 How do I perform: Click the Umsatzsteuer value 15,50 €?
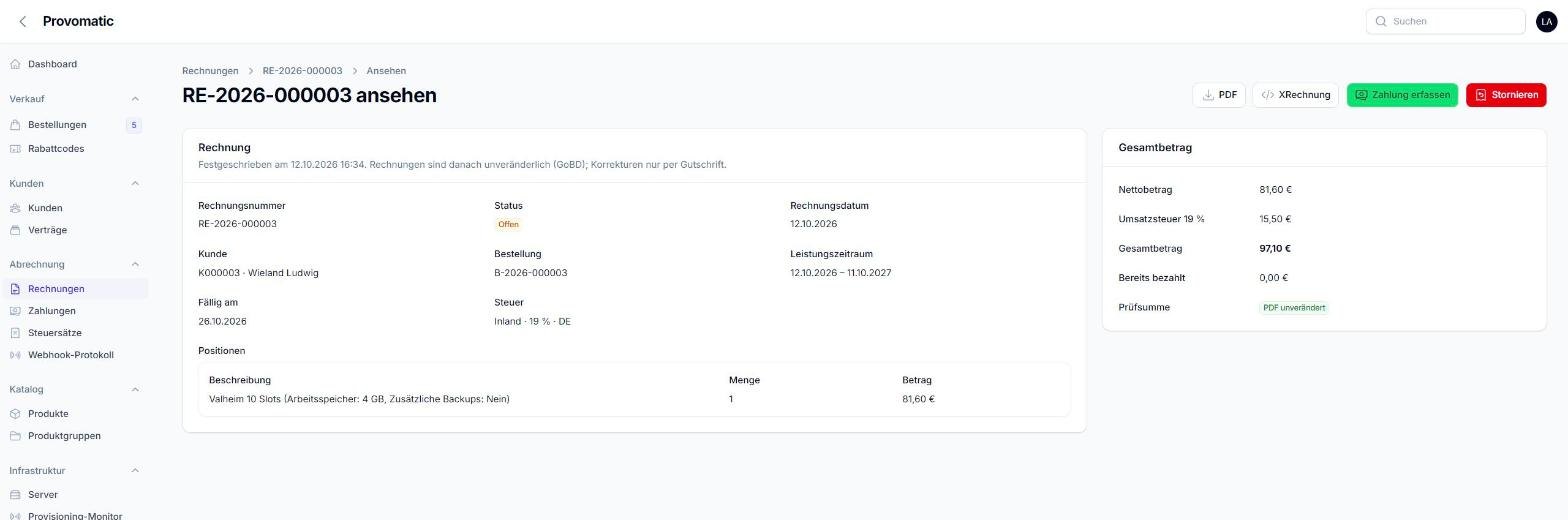pos(1275,219)
